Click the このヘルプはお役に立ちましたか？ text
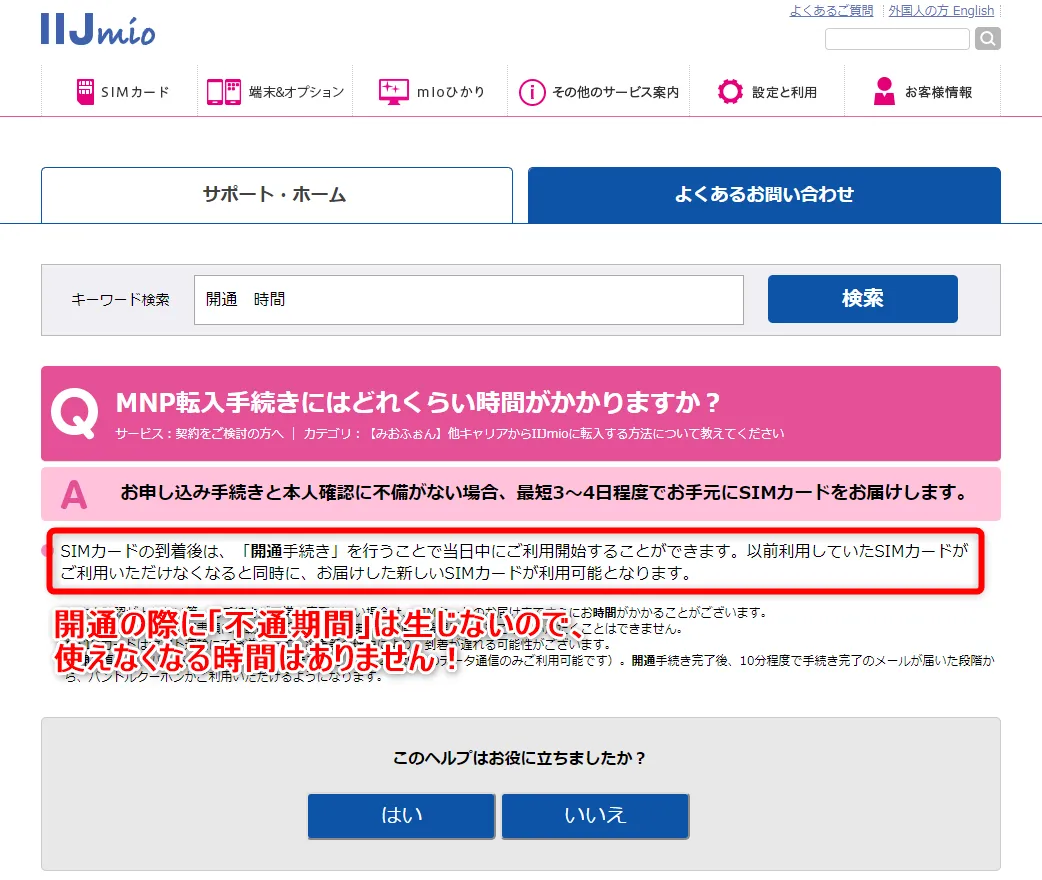 519,758
